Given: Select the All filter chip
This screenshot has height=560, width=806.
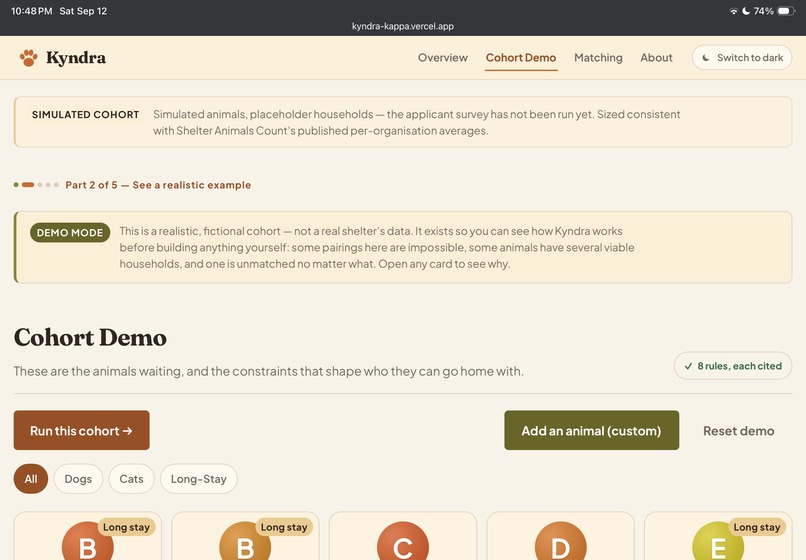Looking at the screenshot, I should pos(31,479).
